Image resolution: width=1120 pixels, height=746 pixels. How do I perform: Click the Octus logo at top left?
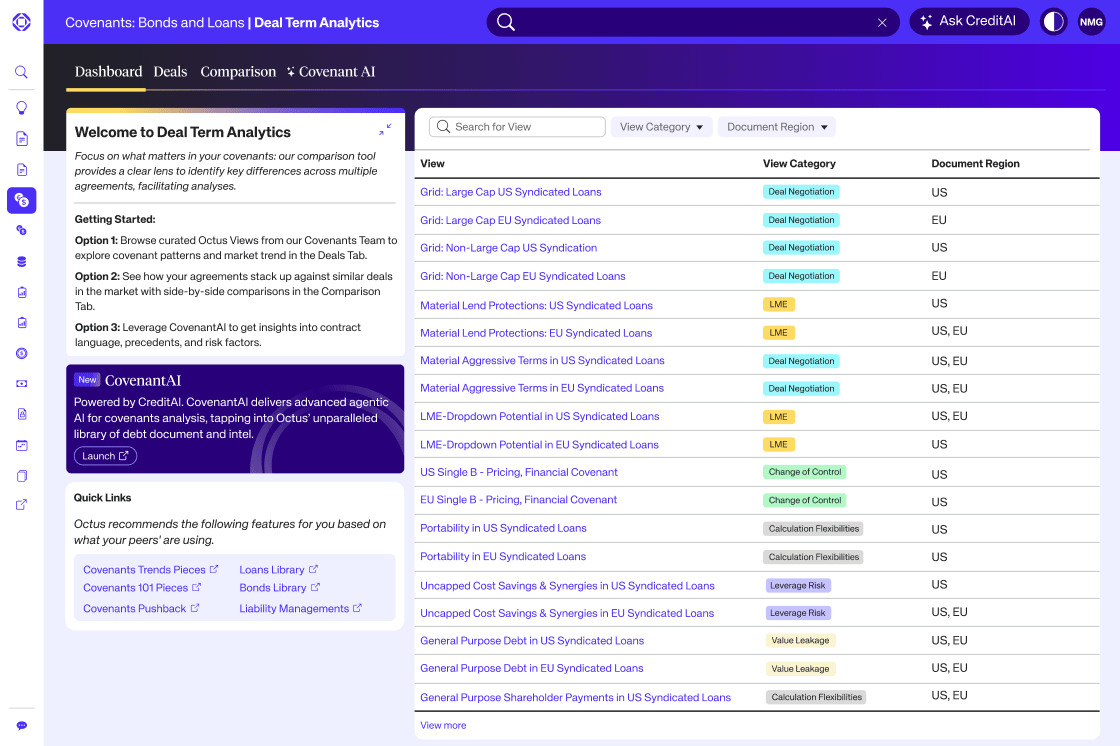[21, 21]
